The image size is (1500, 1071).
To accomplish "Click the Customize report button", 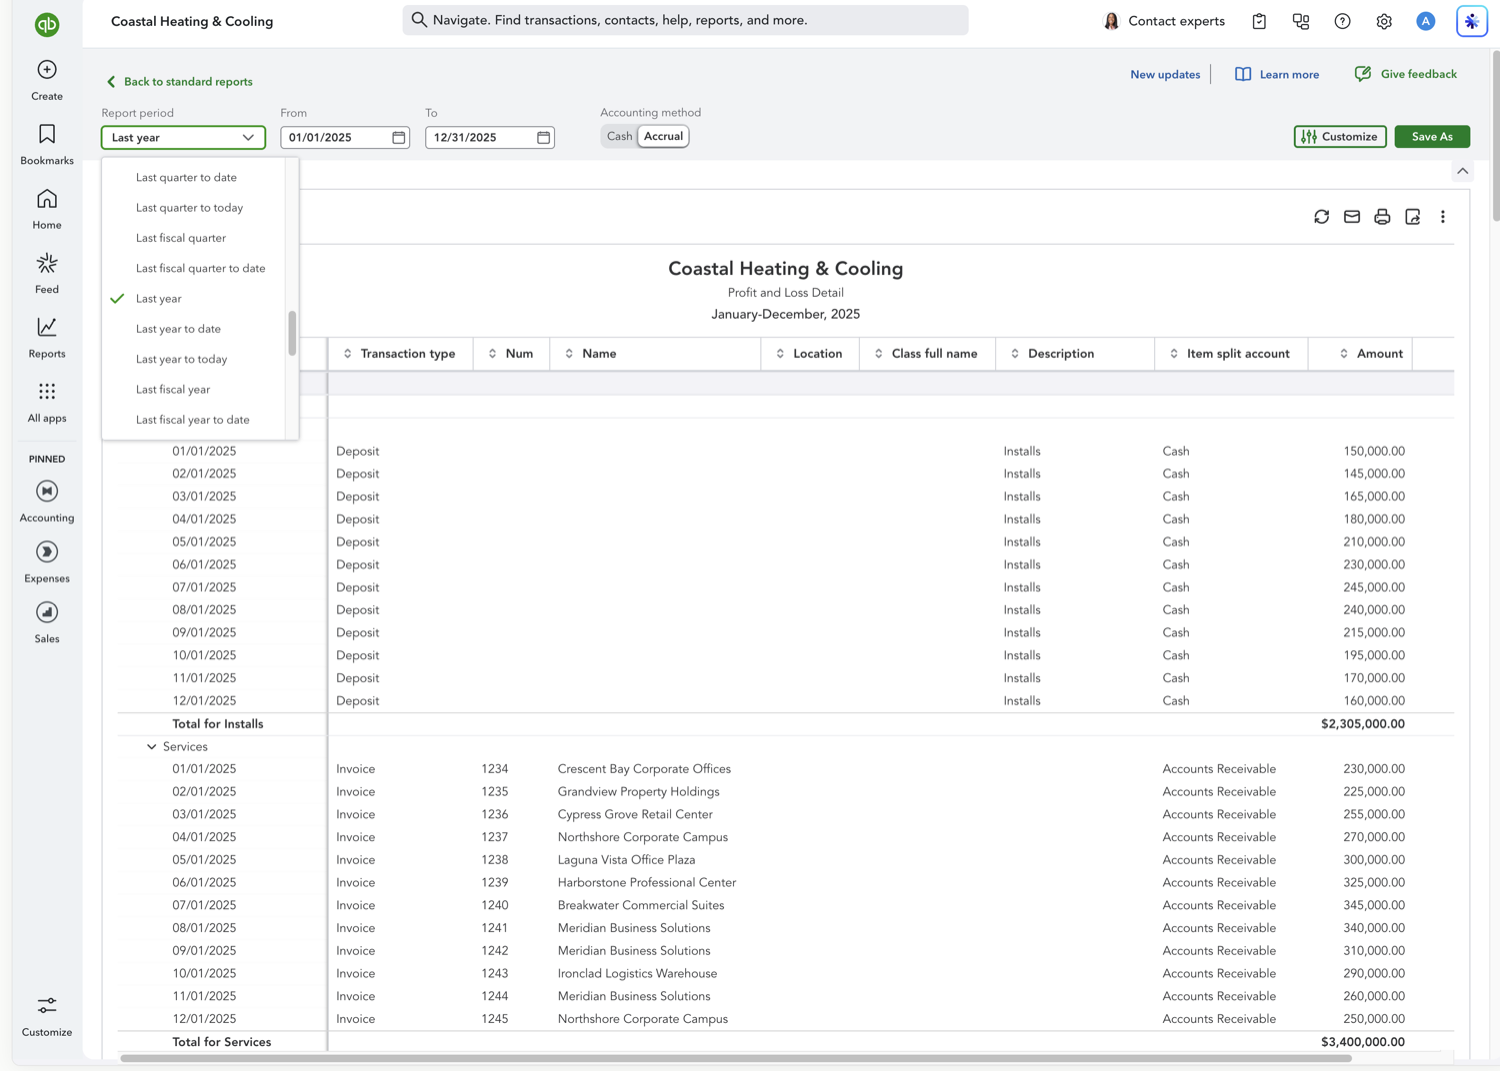I will coord(1340,136).
